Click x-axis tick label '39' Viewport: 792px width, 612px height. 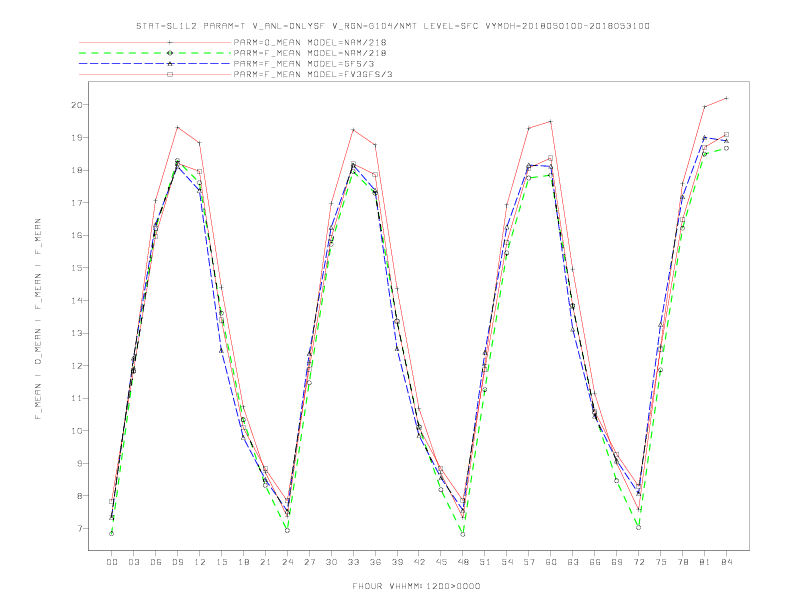397,562
